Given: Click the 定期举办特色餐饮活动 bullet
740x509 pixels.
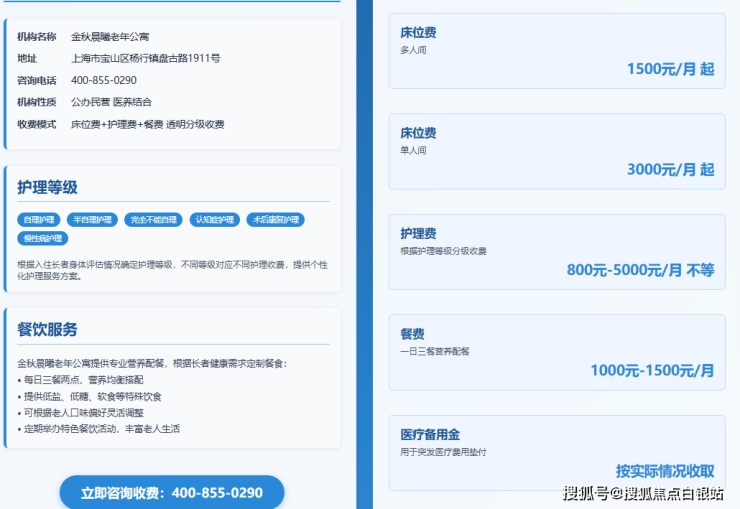Looking at the screenshot, I should pos(99,429).
